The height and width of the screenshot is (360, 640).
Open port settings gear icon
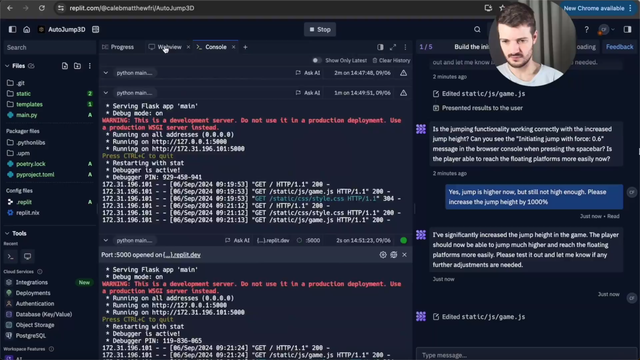click(x=383, y=255)
